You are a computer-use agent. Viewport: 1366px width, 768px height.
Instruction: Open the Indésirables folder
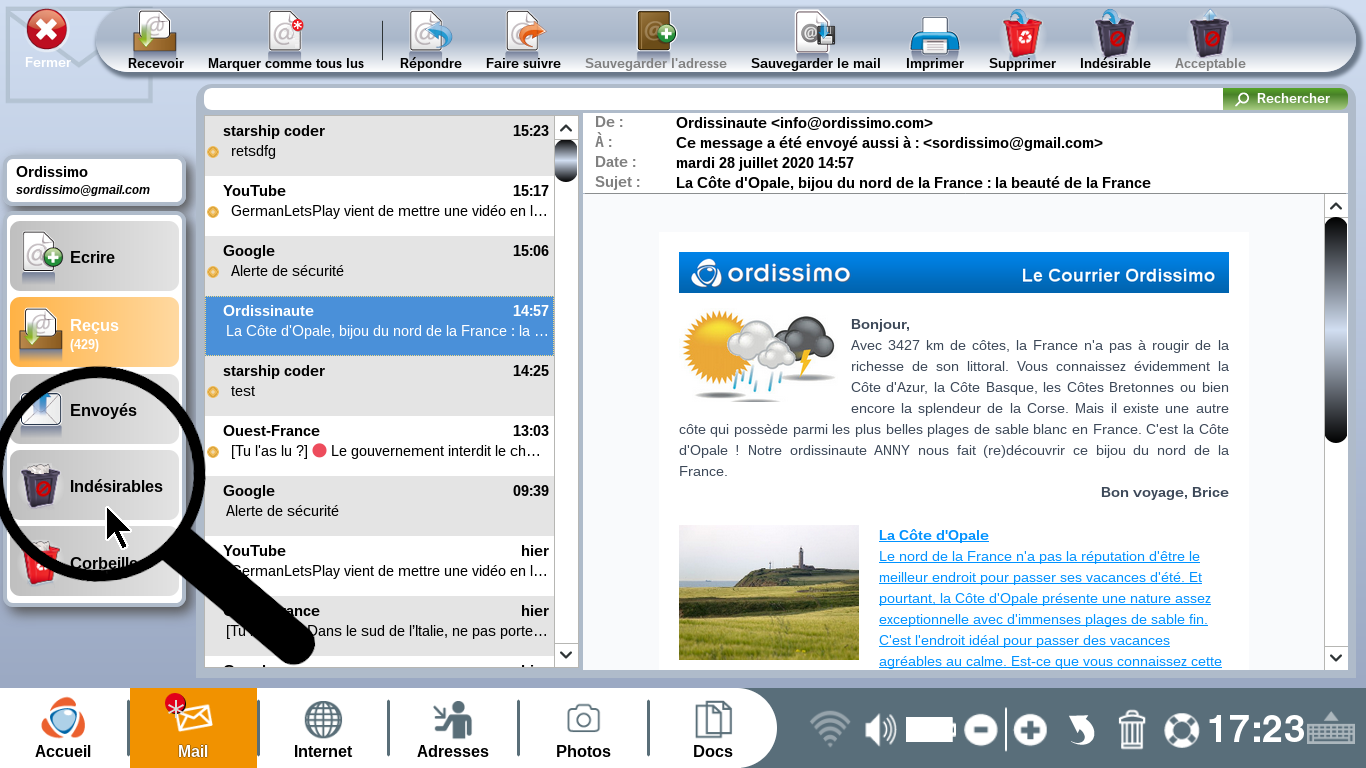(94, 485)
